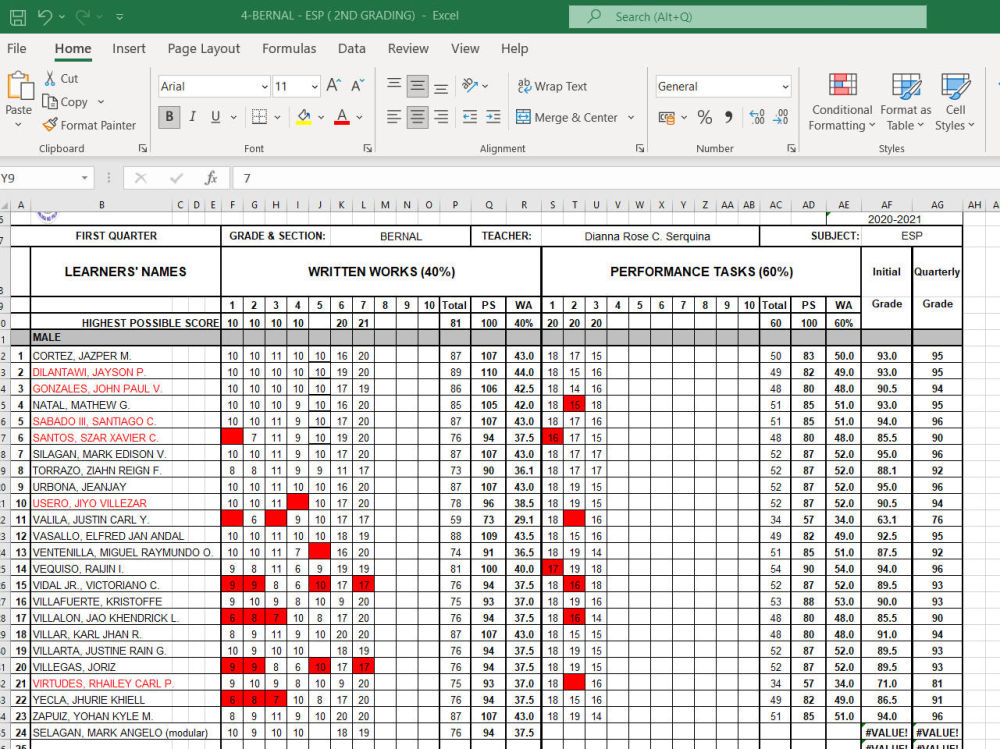
Task: Switch to the Formulas tab
Action: (x=289, y=48)
